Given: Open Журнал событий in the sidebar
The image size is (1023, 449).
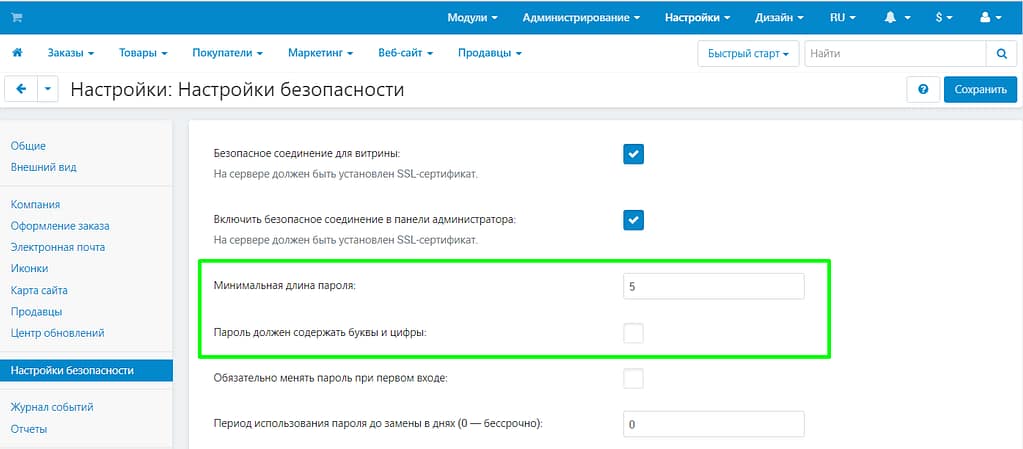Looking at the screenshot, I should (x=52, y=407).
